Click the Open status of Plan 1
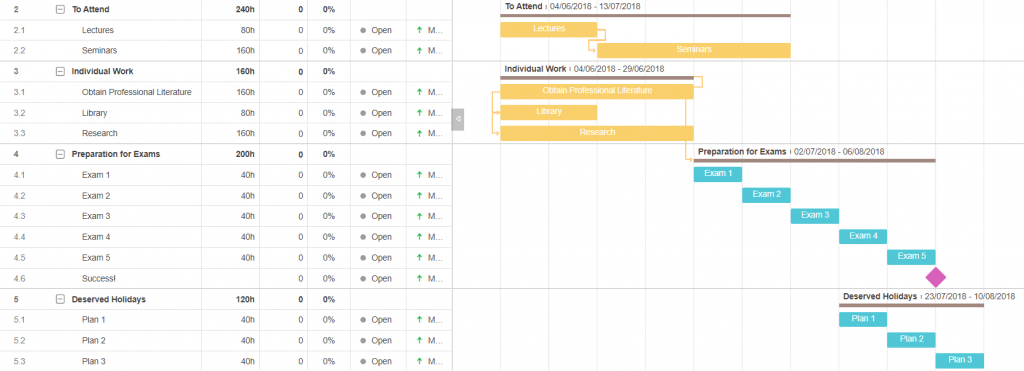This screenshot has height=371, width=1024. pos(381,319)
